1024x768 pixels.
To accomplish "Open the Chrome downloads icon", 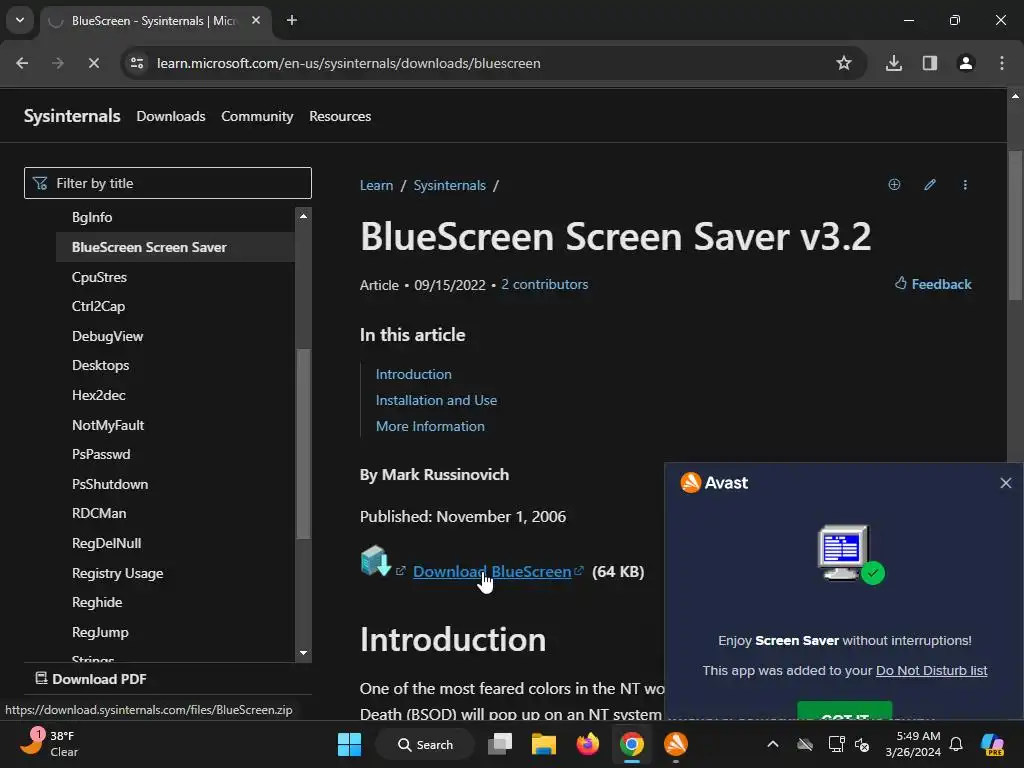I will pos(893,63).
